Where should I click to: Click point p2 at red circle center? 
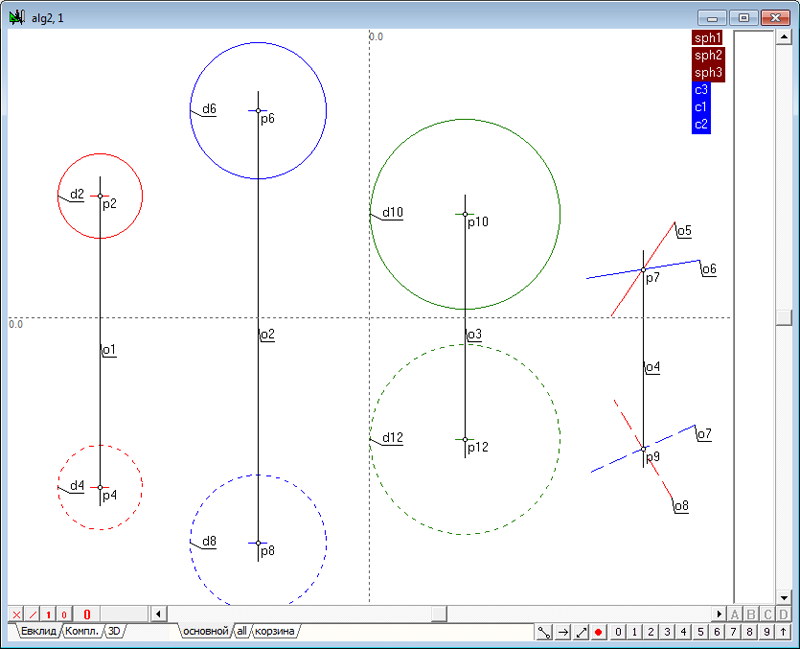pos(100,196)
